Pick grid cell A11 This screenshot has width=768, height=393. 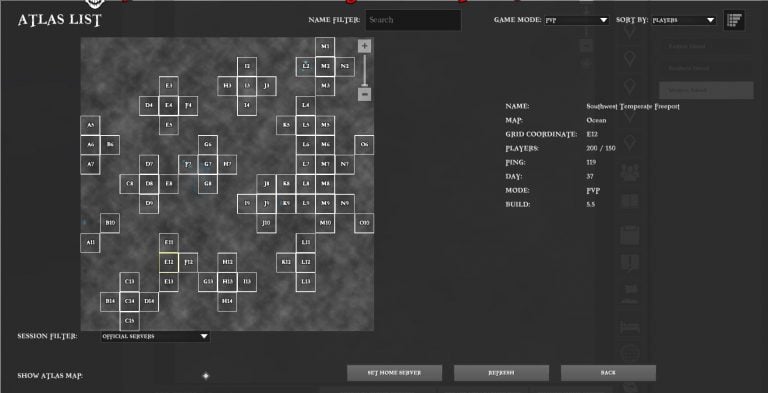(90, 243)
